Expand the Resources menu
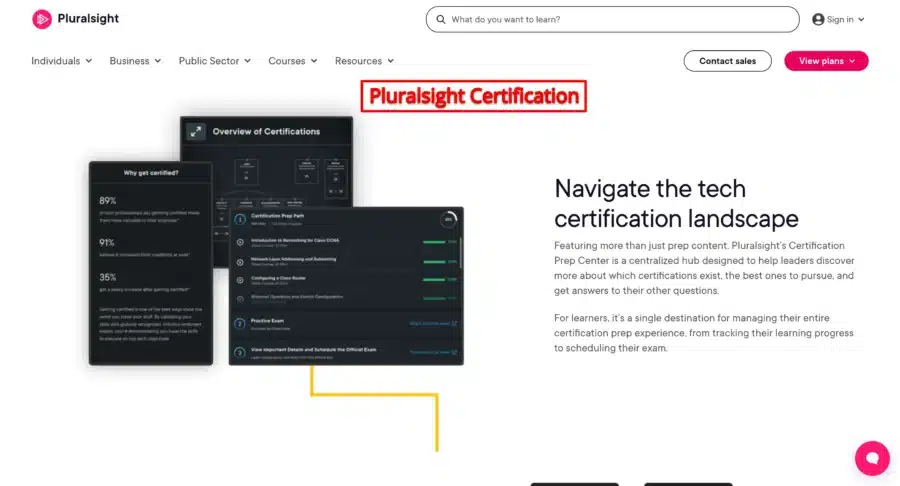 coord(364,61)
